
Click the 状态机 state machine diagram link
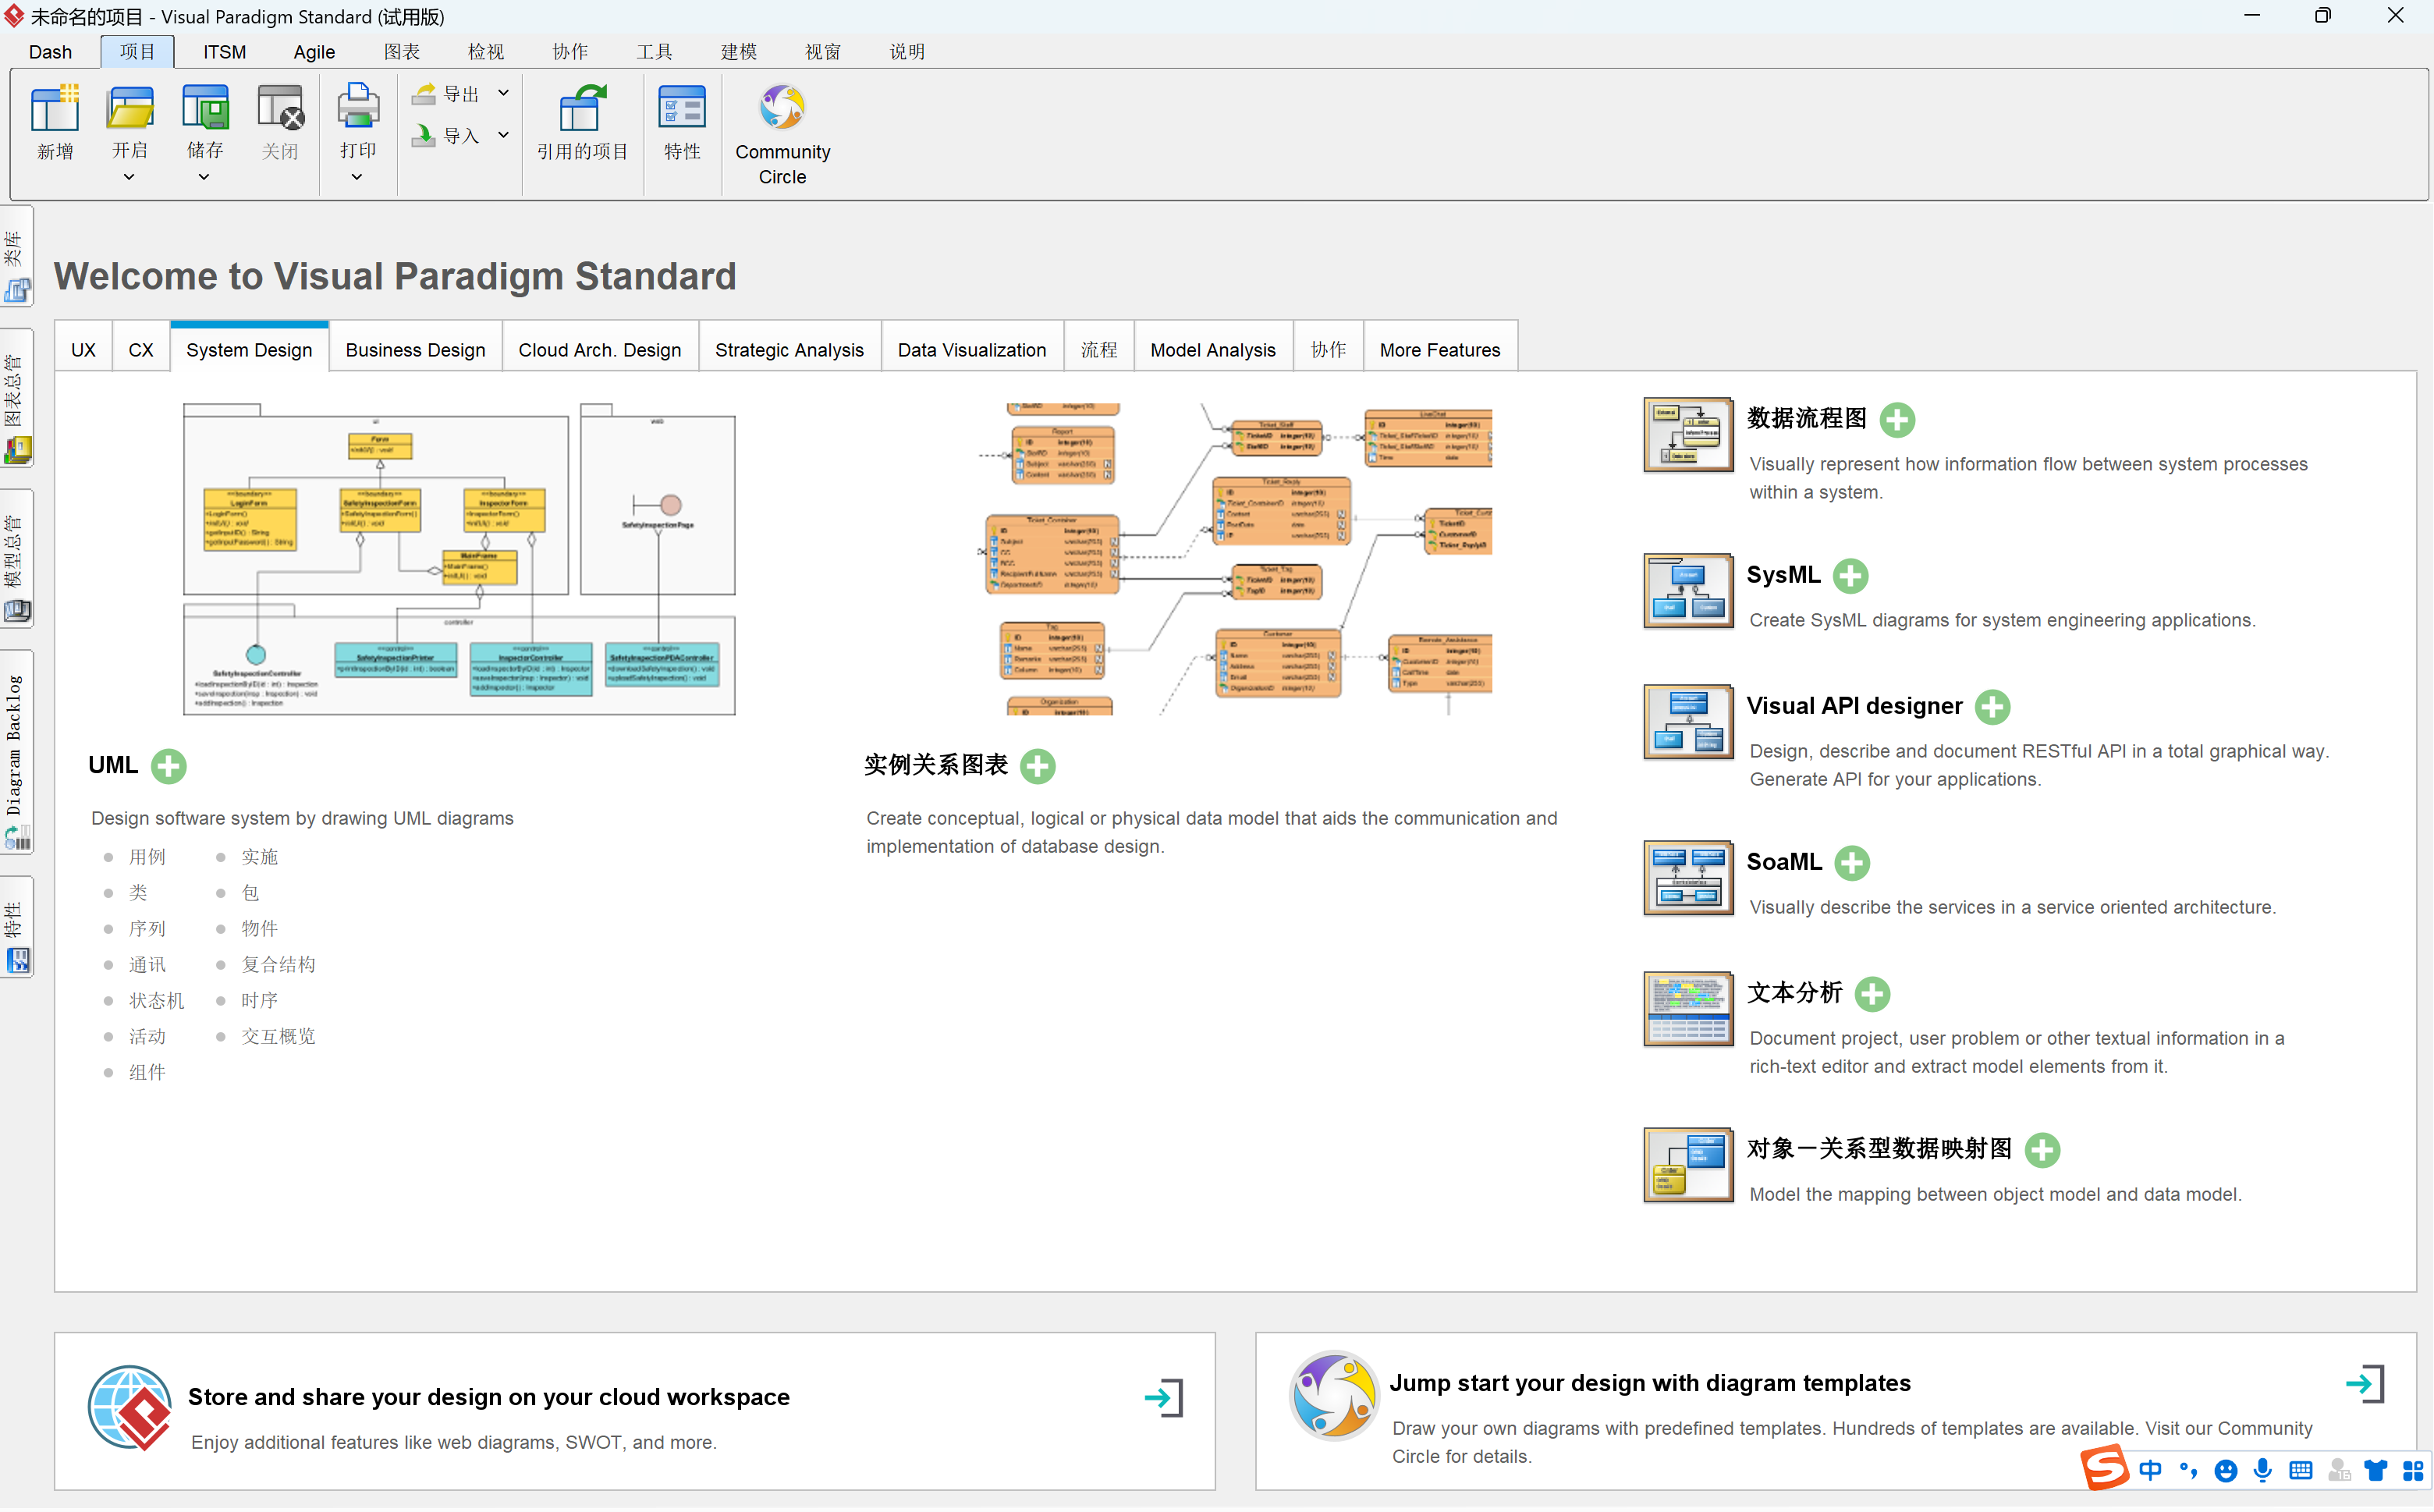(x=156, y=1001)
